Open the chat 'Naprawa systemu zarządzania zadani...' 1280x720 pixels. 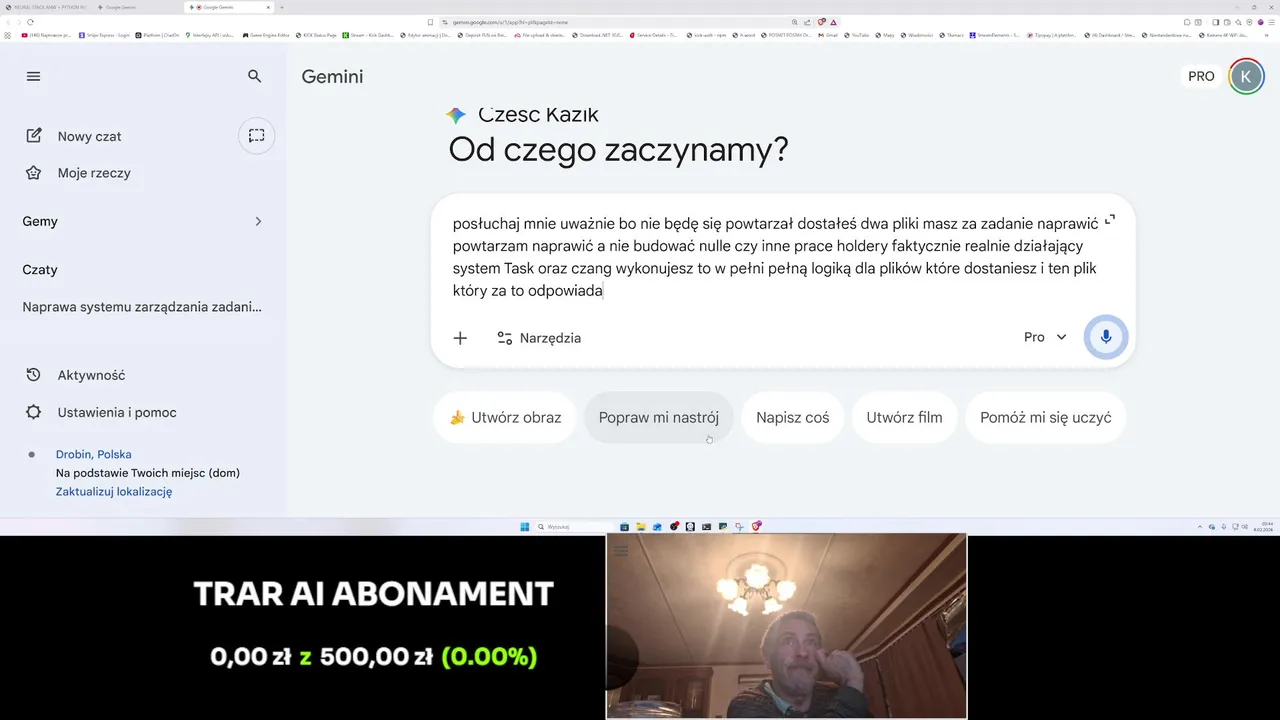click(142, 307)
